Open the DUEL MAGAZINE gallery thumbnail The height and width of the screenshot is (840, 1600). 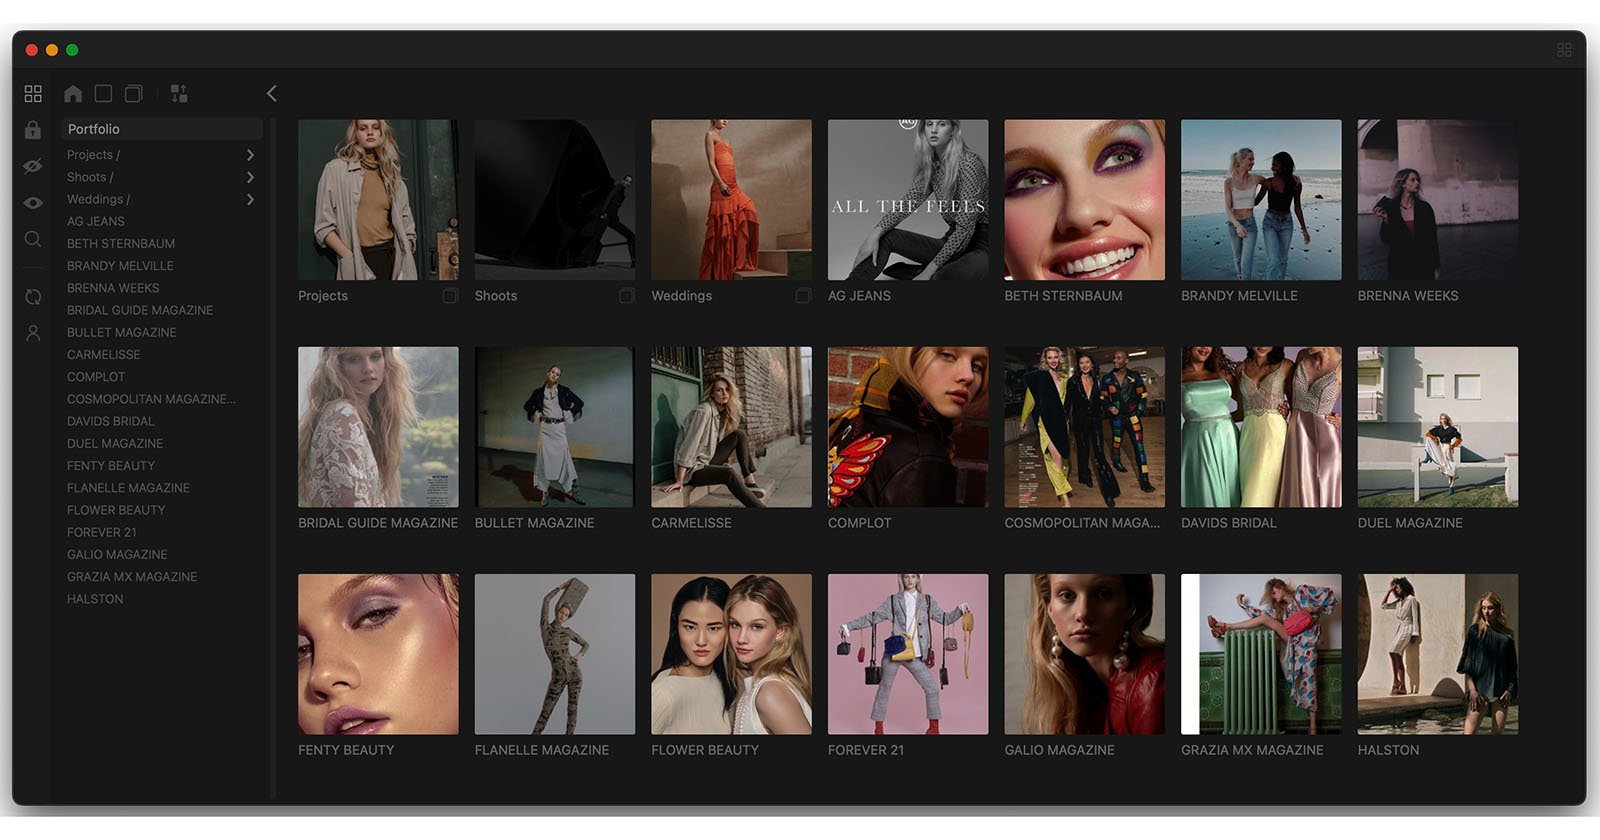(1438, 427)
